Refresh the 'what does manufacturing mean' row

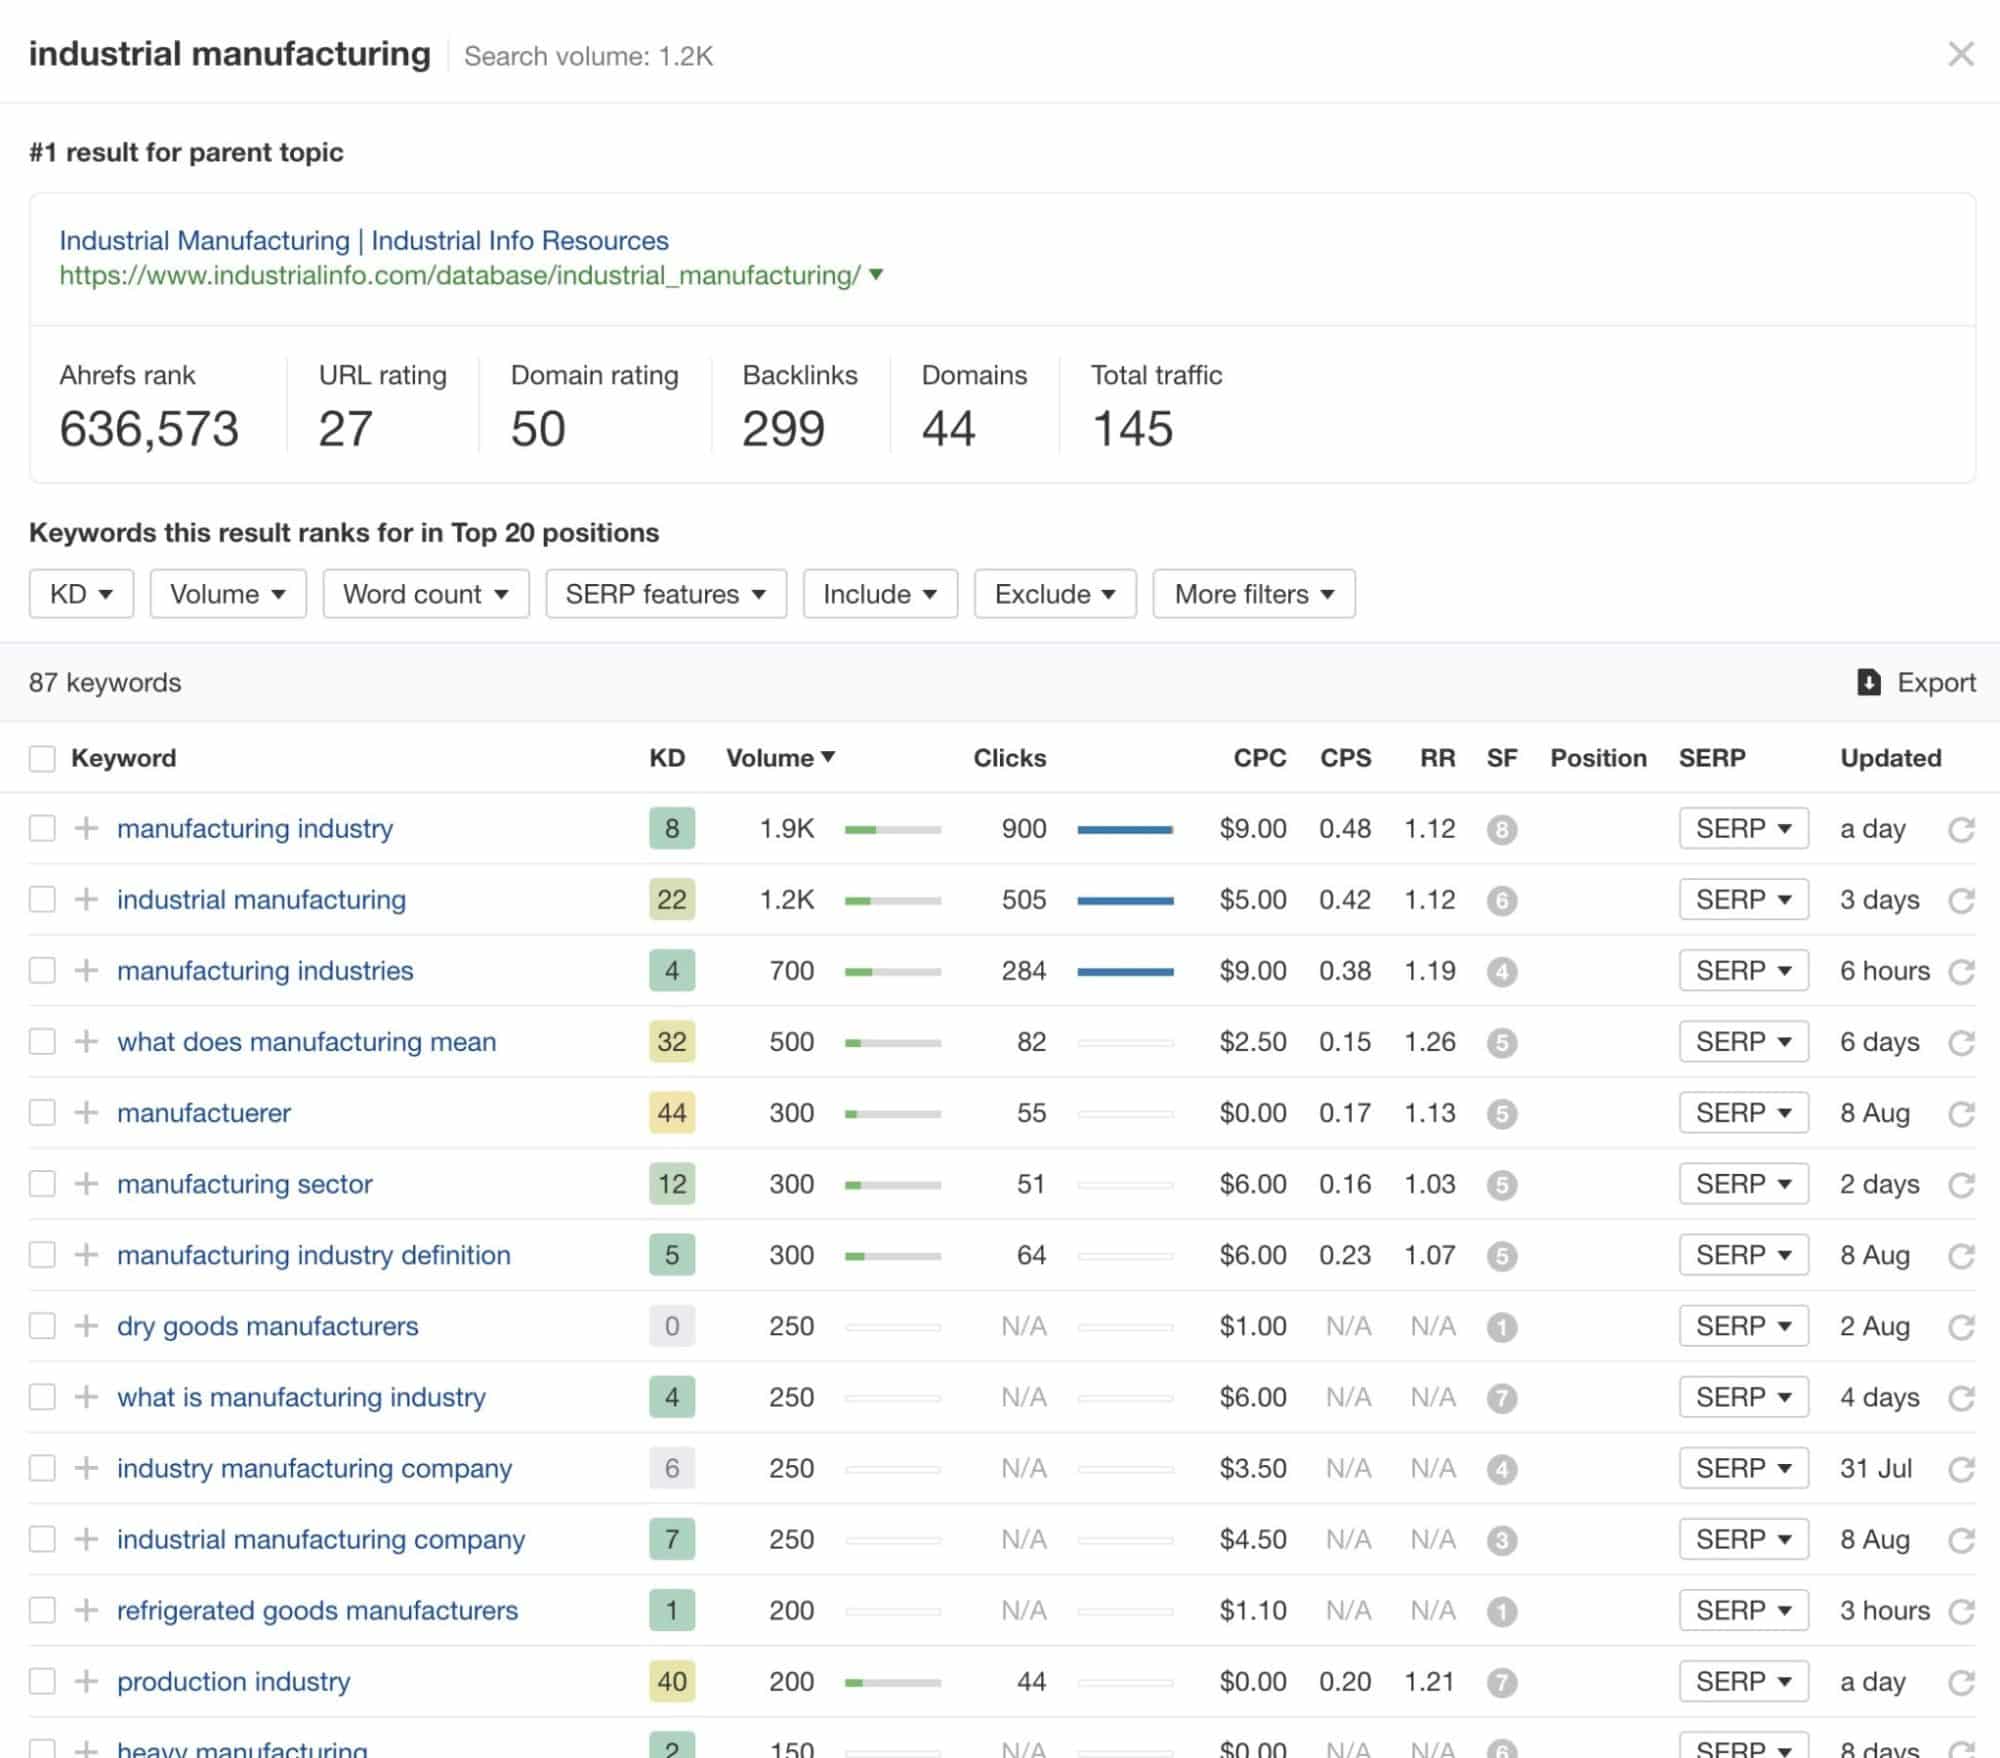(1961, 1042)
